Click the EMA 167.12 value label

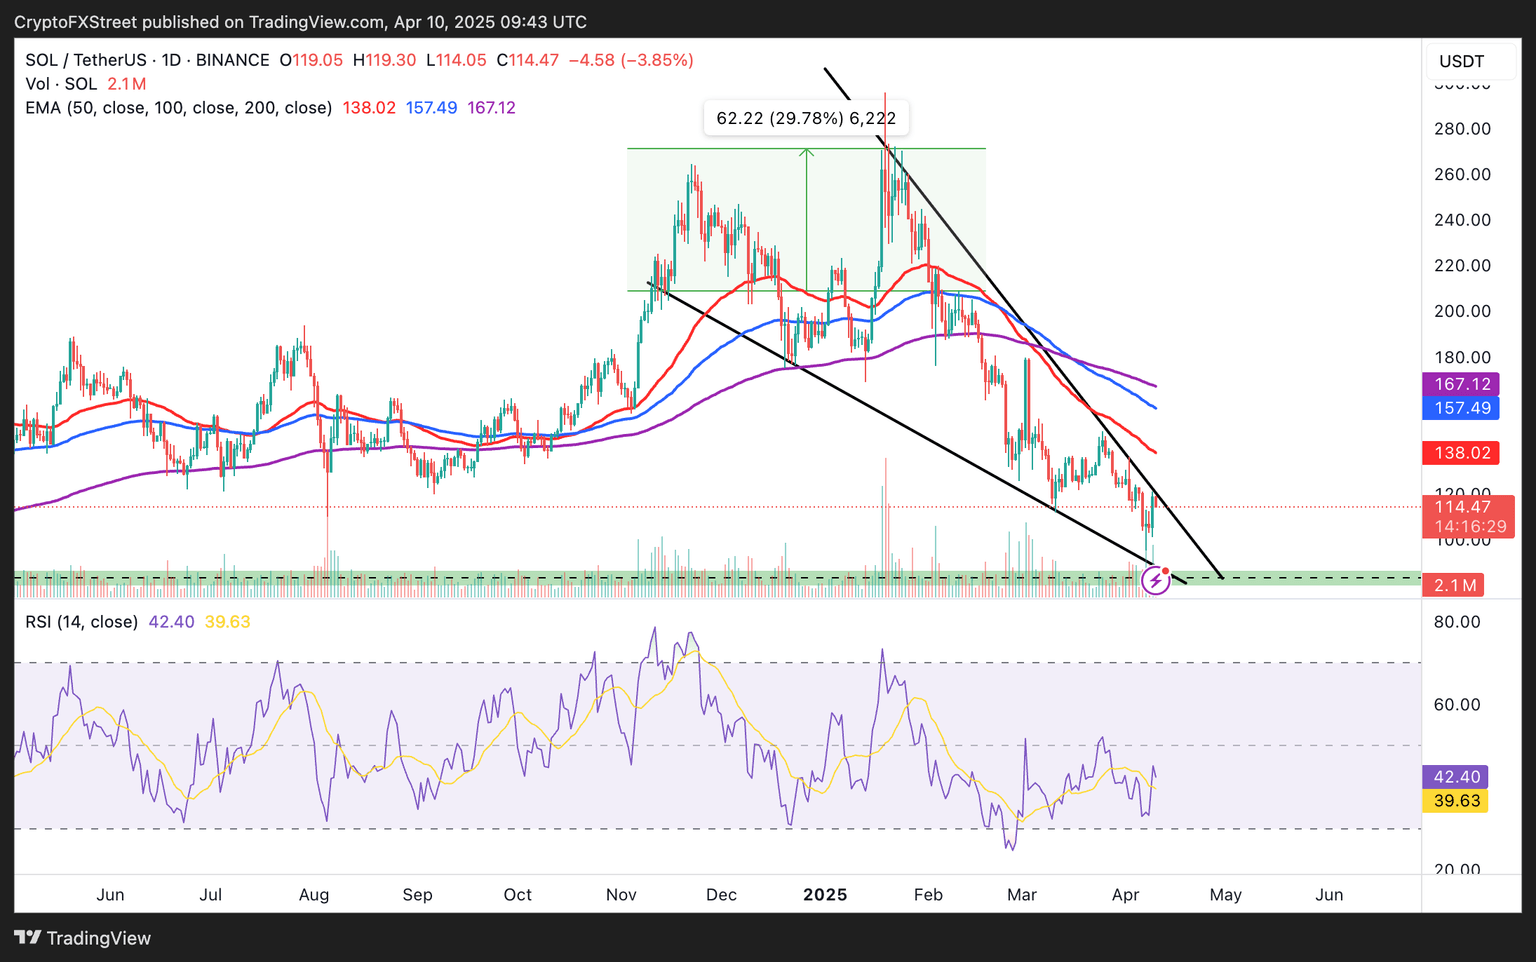tap(1461, 383)
